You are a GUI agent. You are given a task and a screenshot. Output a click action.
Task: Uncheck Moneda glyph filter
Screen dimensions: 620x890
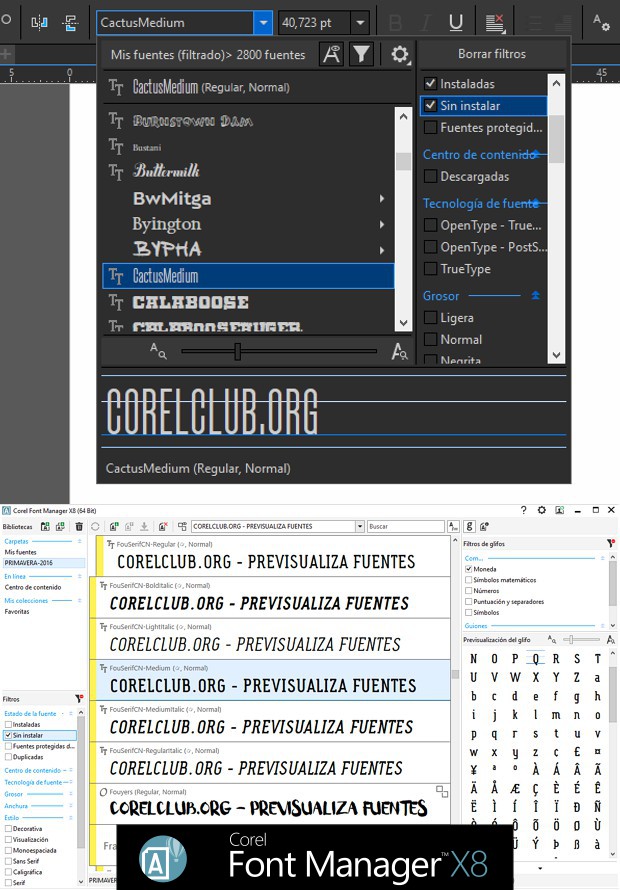click(468, 569)
